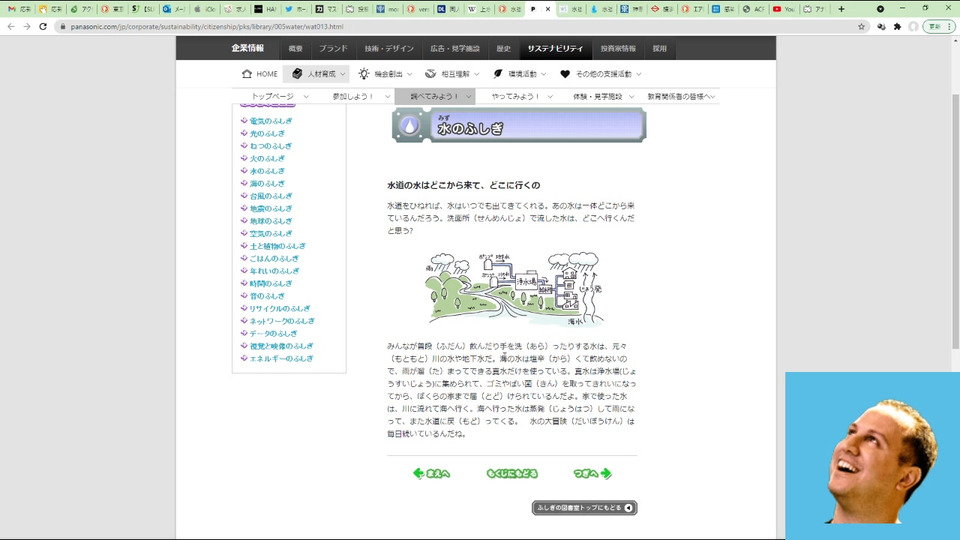Screen dimensions: 960x540
Task: Open the Chrome profile avatar
Action: coord(913,26)
